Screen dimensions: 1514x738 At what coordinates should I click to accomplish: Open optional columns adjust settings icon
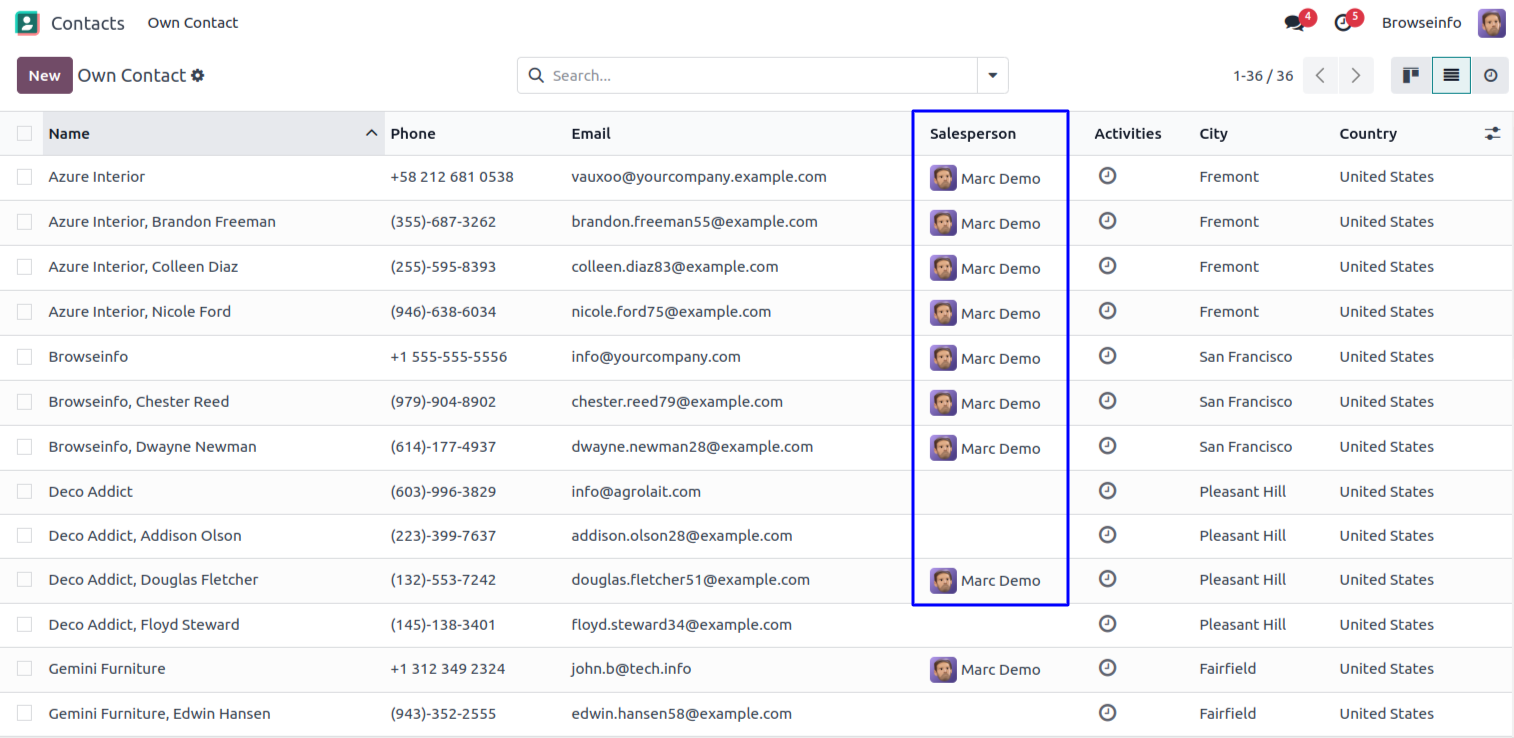tap(1492, 134)
